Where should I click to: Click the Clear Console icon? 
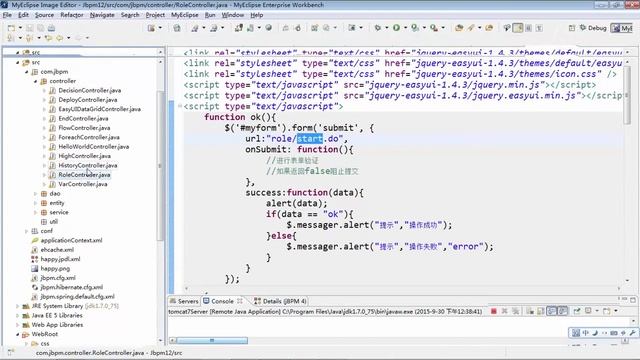click(530, 311)
